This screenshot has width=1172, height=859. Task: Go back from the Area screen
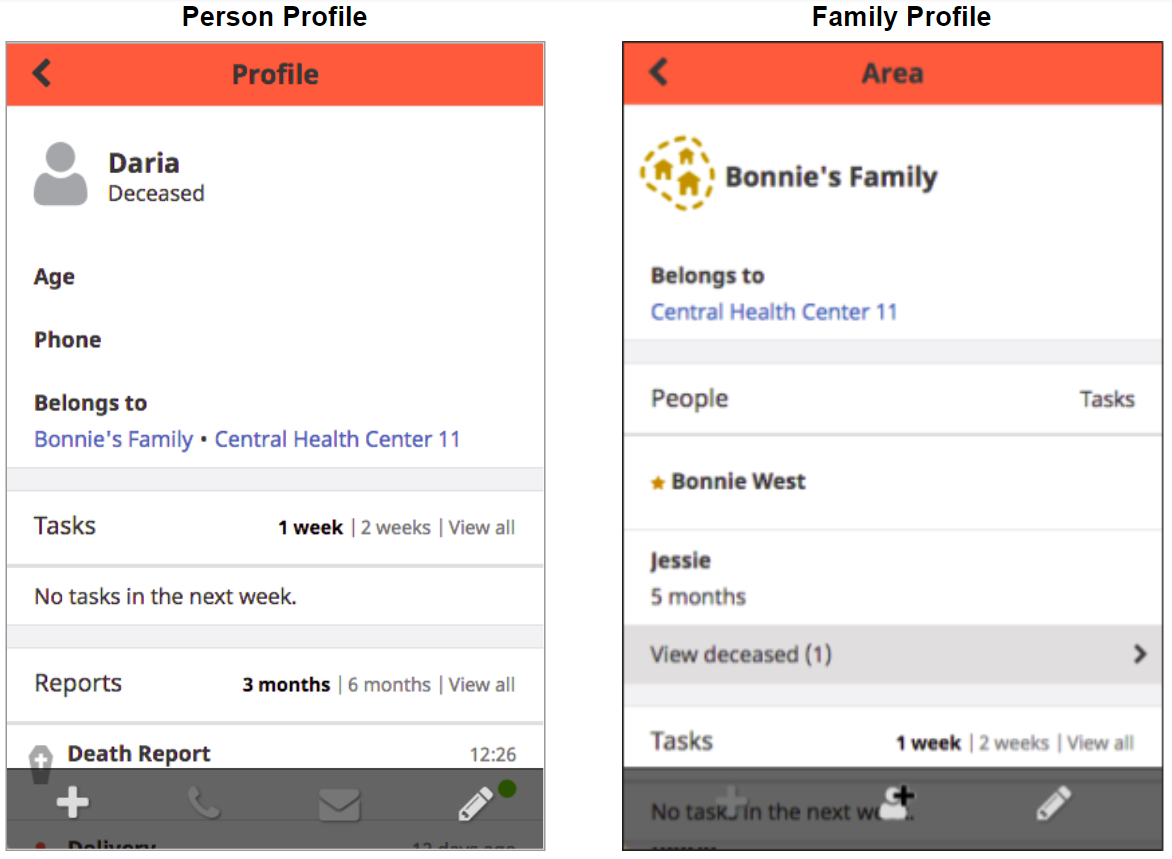click(659, 72)
